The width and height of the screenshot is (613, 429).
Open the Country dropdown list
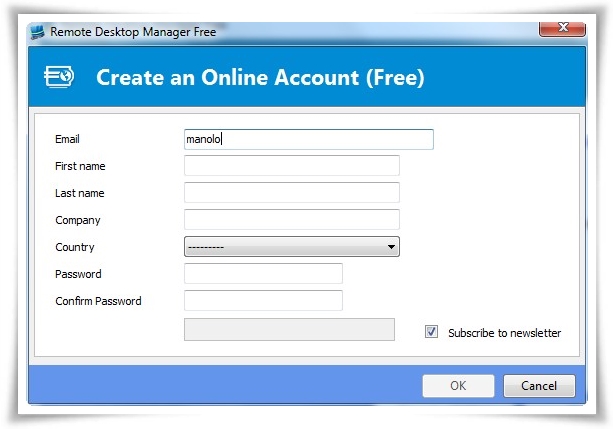[x=292, y=246]
